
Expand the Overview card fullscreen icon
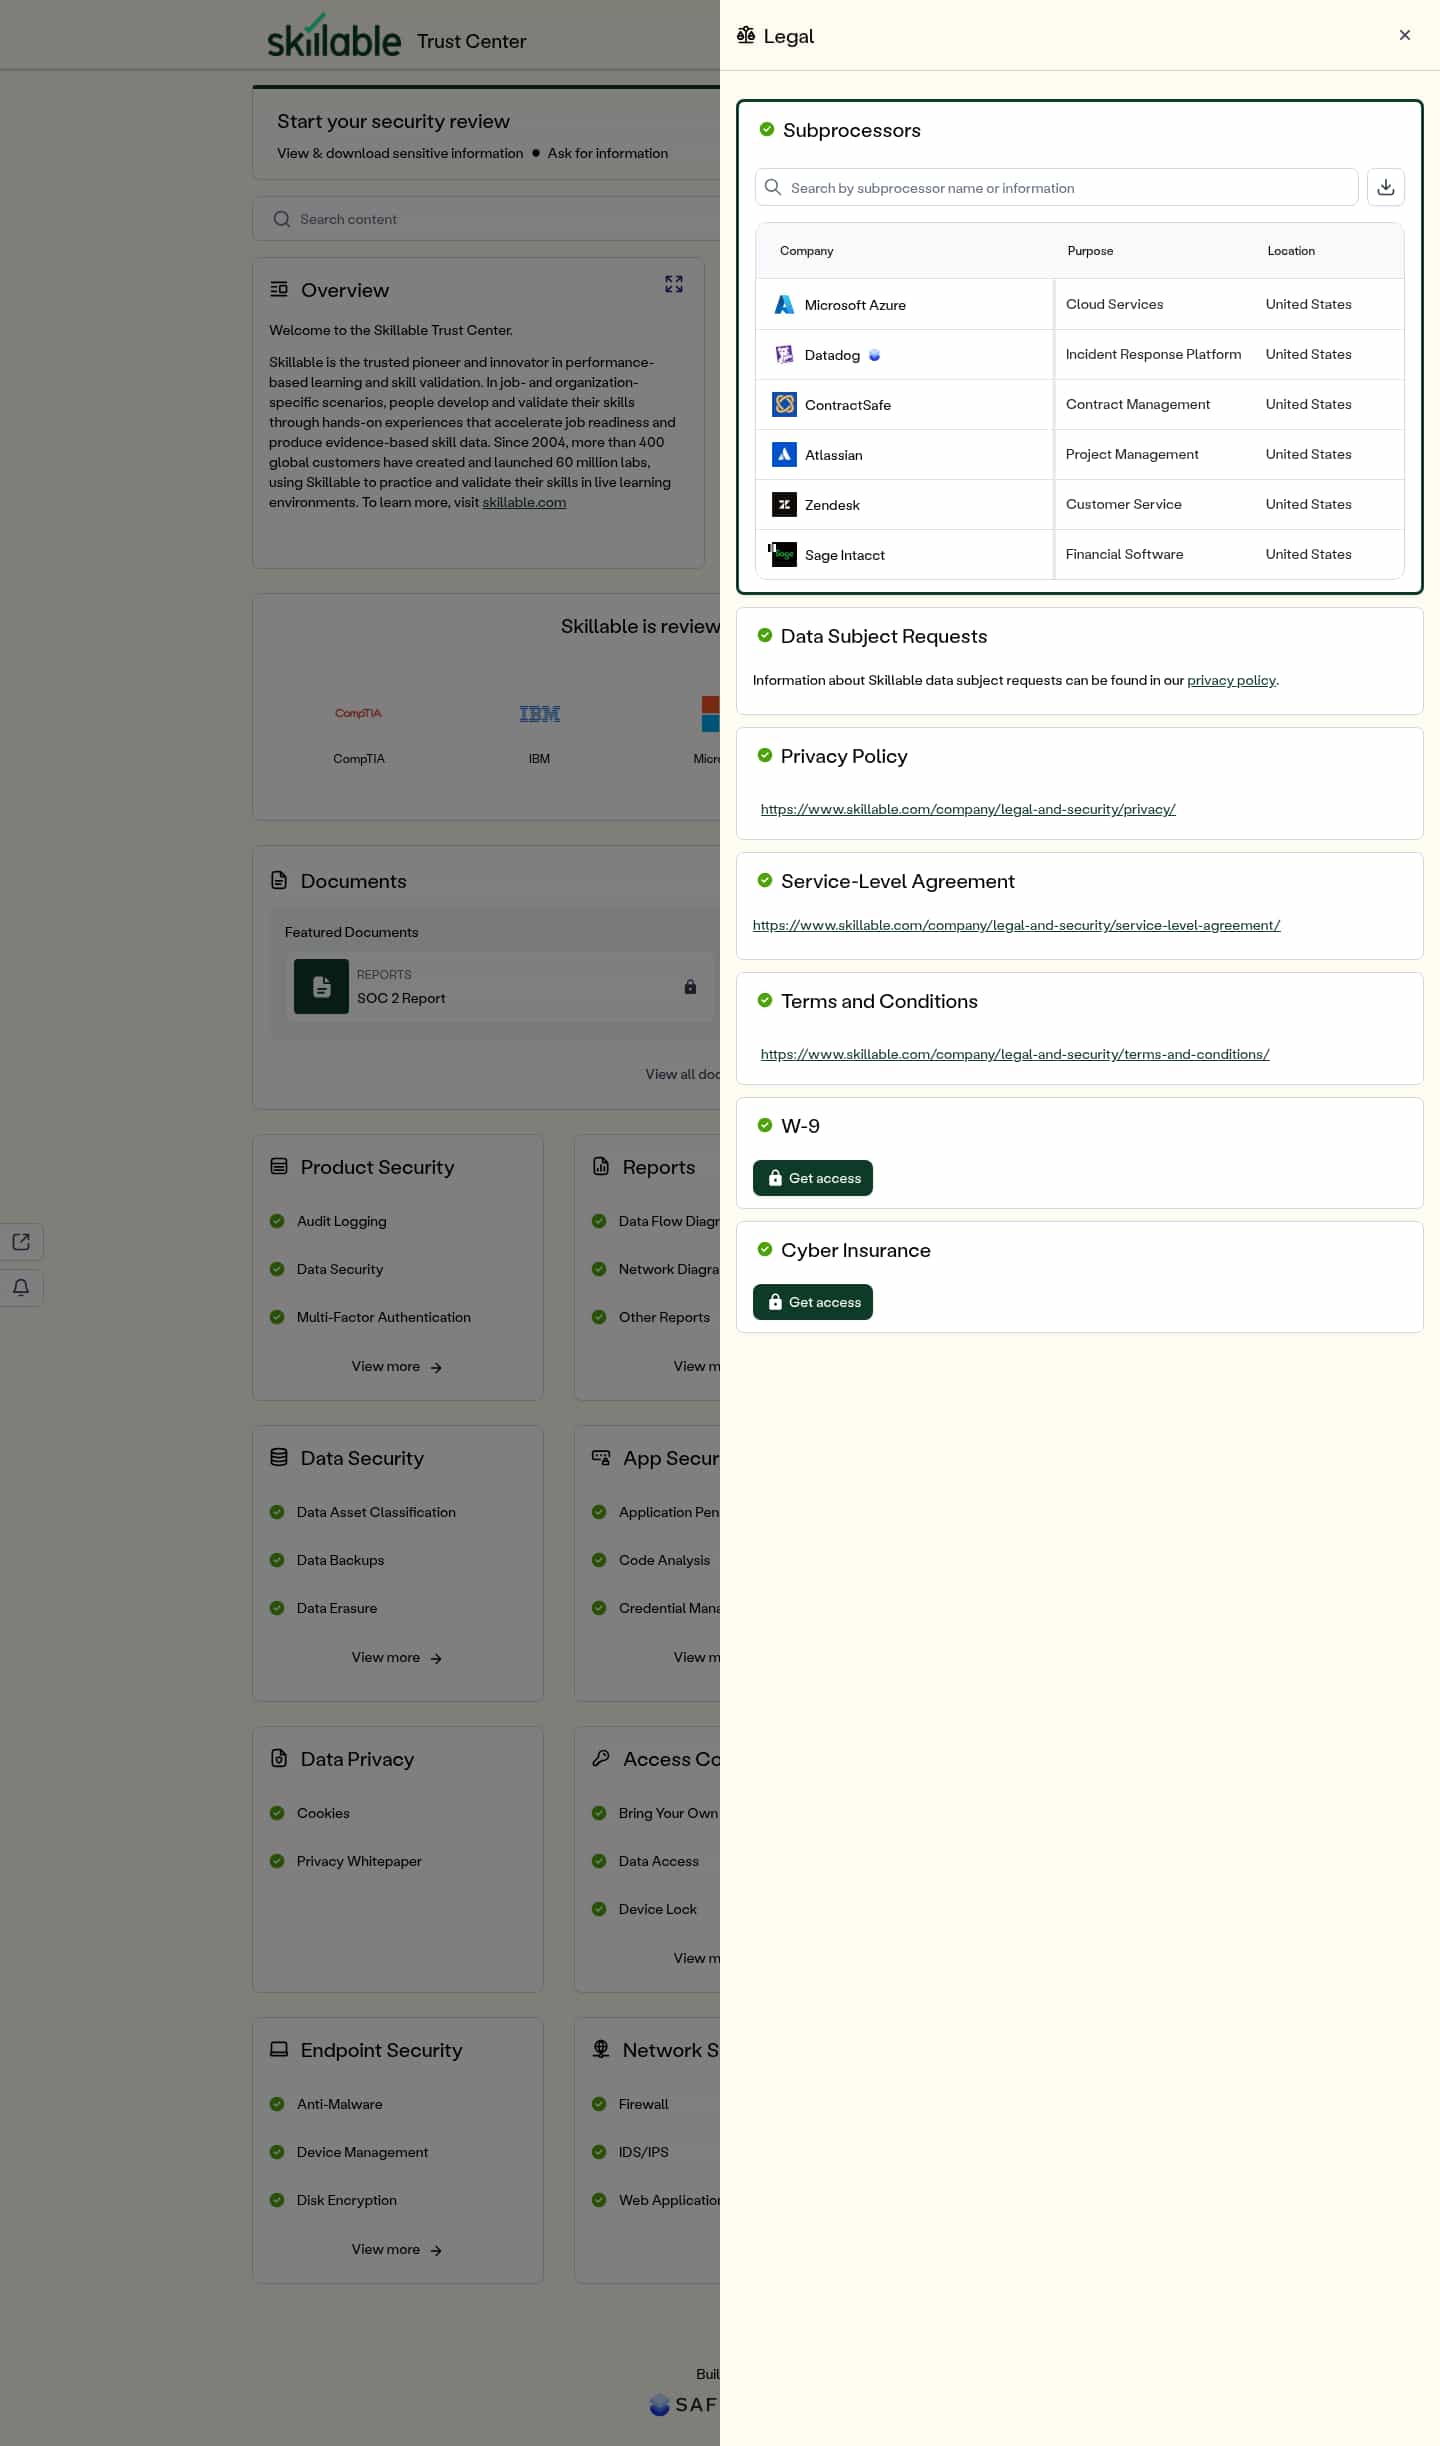[x=674, y=284]
